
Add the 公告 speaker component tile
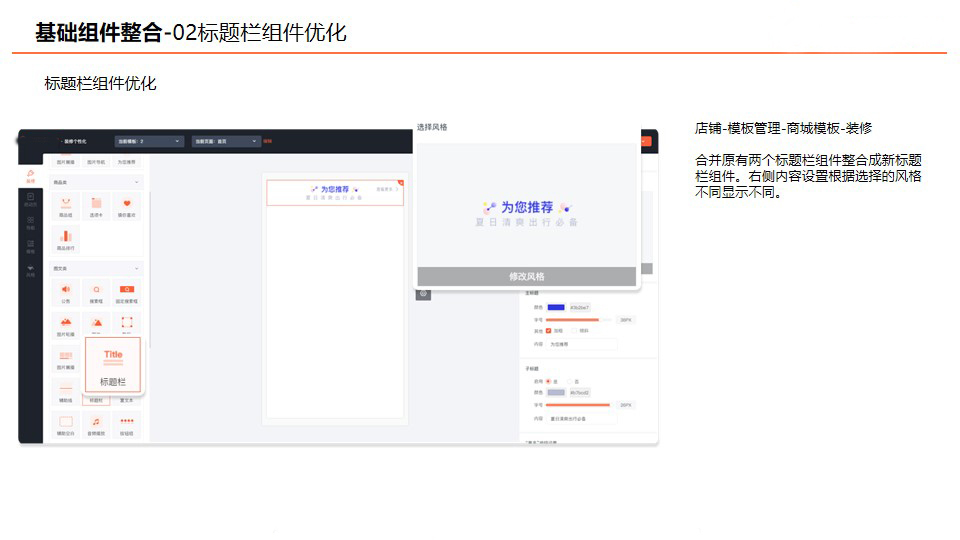[66, 293]
